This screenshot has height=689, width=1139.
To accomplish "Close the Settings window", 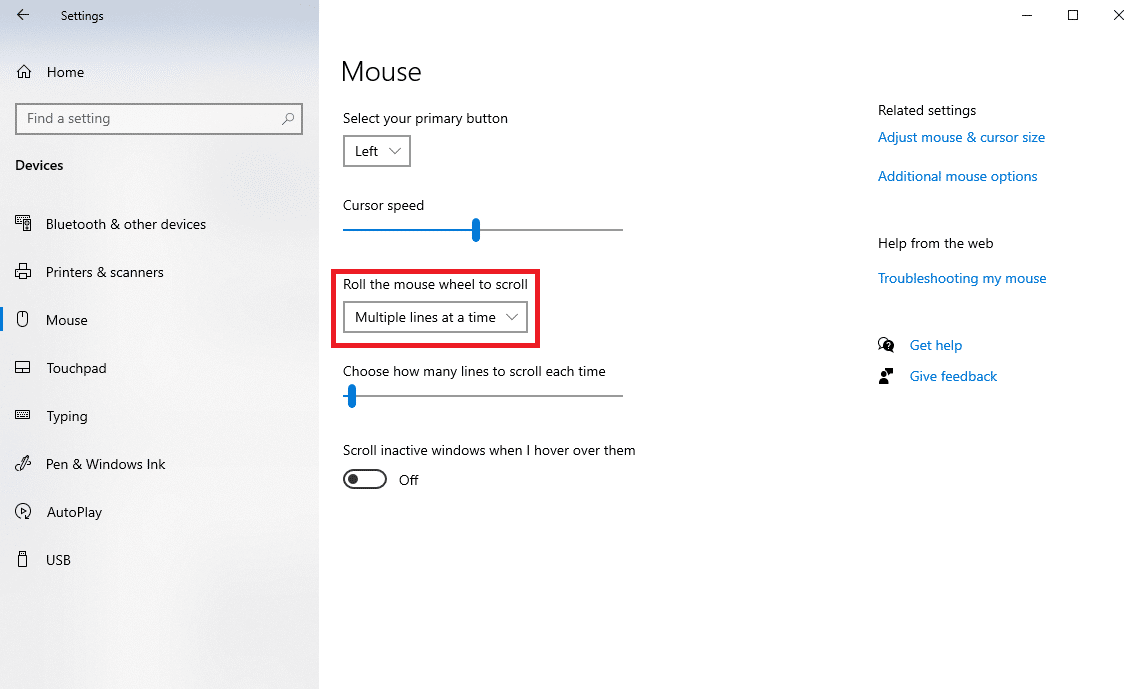I will [x=1119, y=15].
